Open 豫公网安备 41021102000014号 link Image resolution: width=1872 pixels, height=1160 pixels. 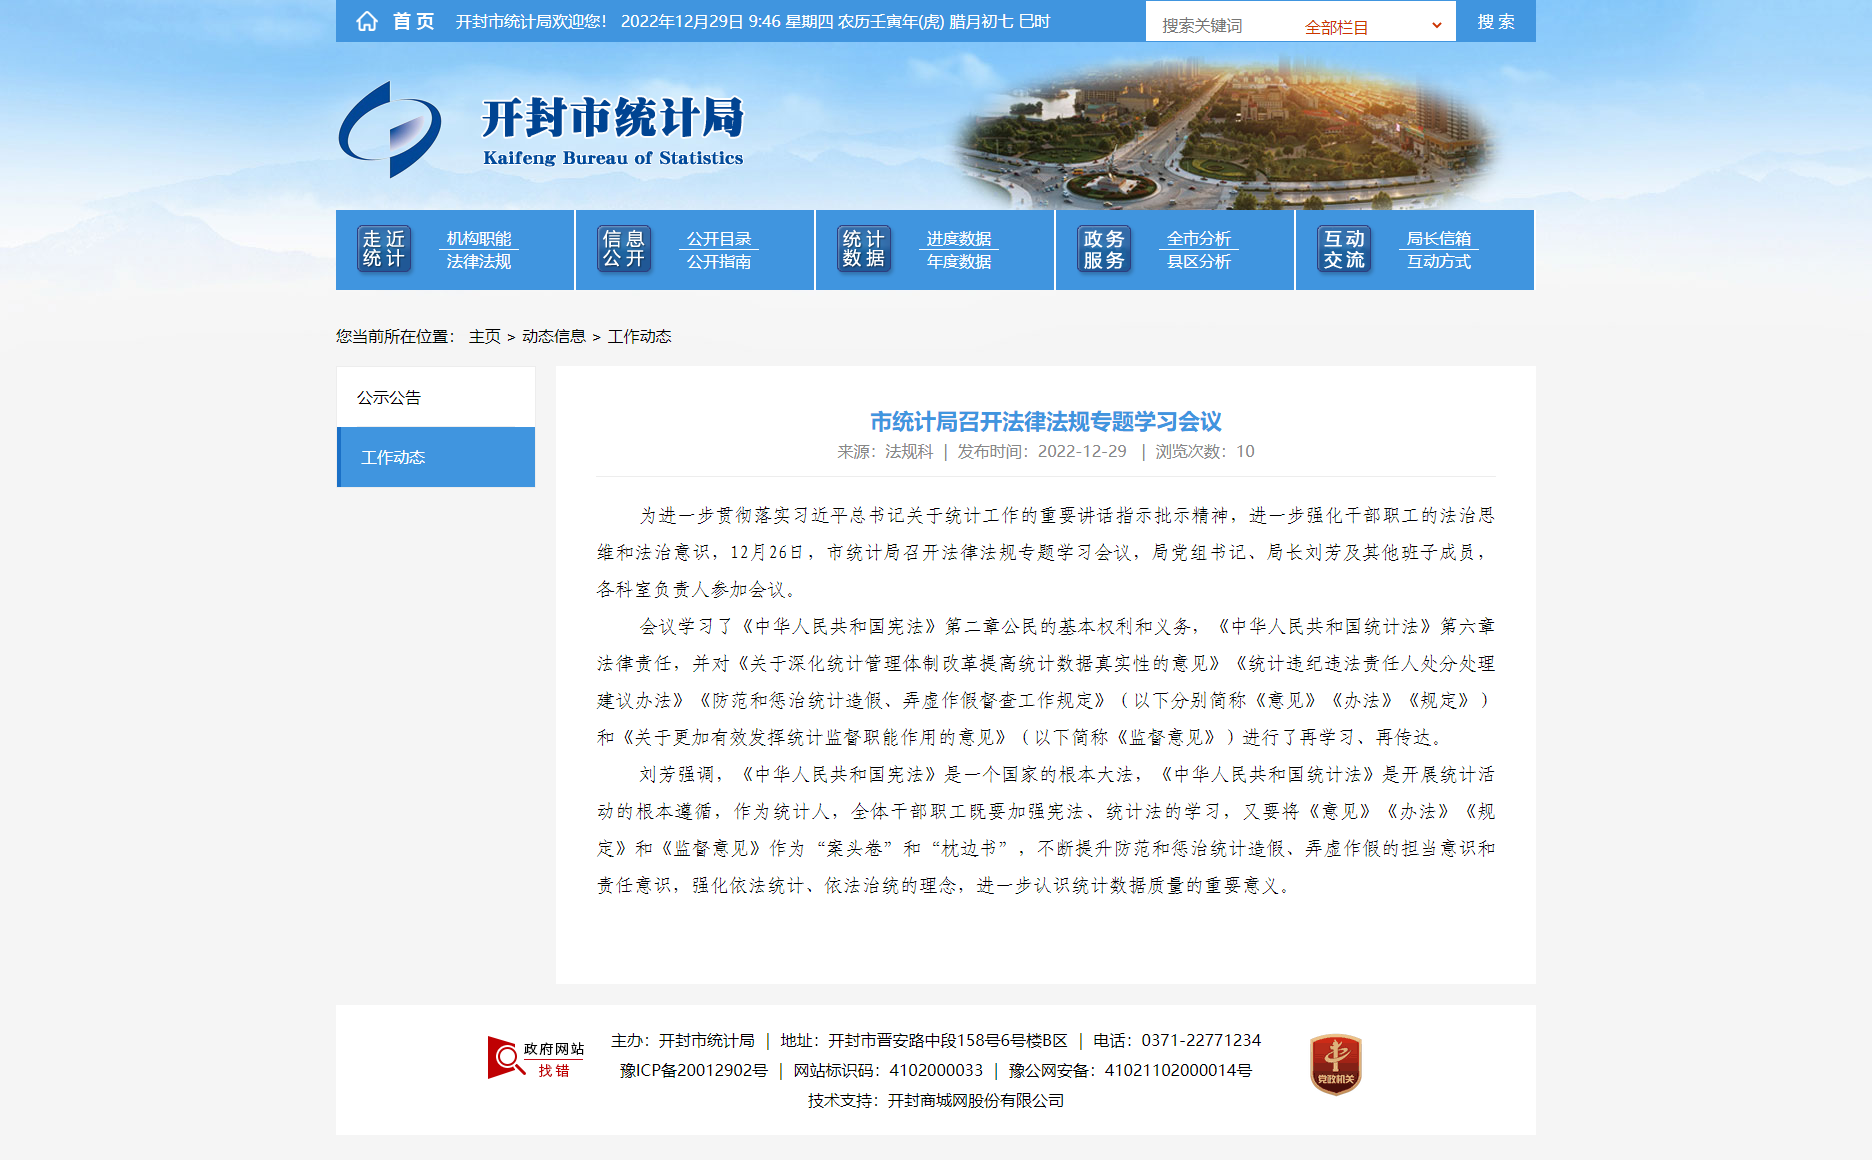[1130, 1070]
